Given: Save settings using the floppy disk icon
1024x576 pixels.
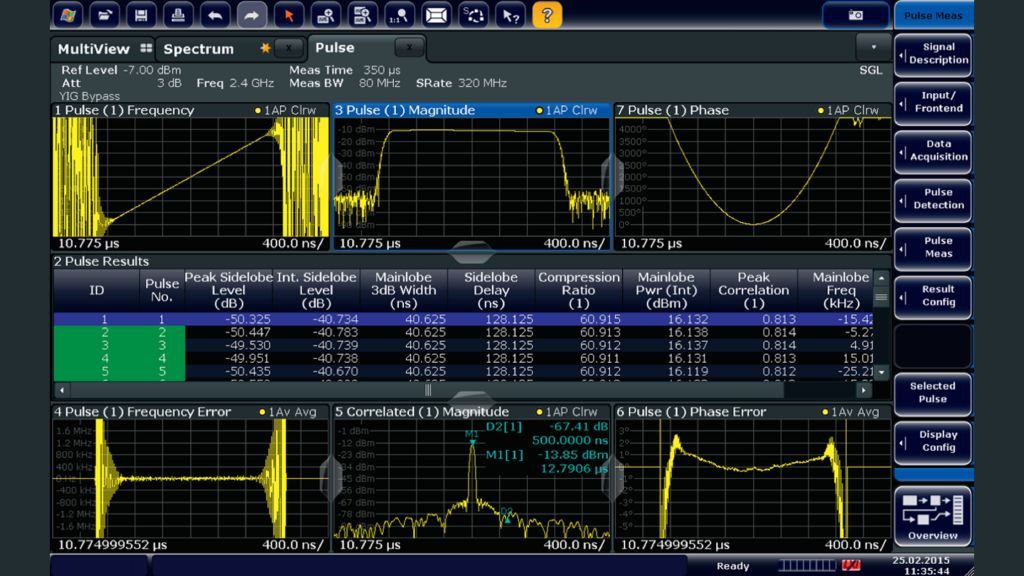Looking at the screenshot, I should pyautogui.click(x=142, y=15).
